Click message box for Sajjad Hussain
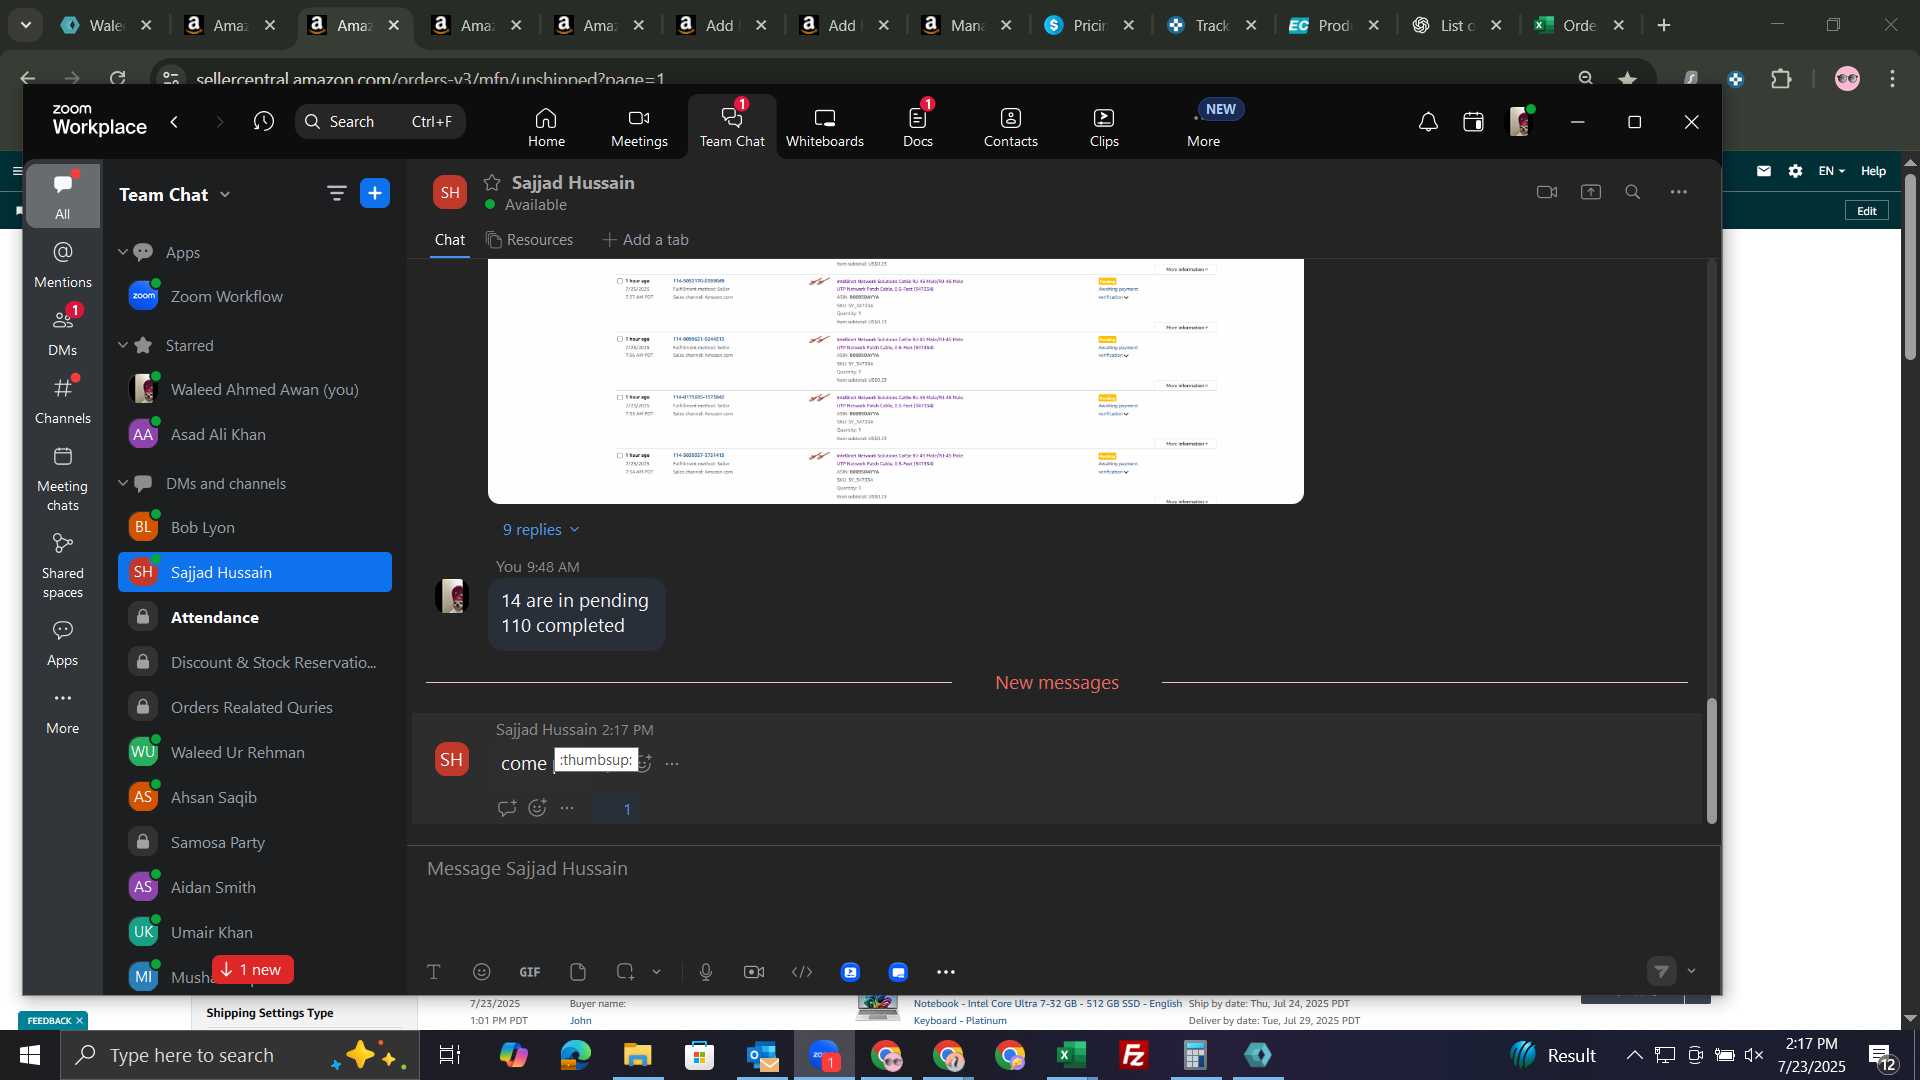 pos(1060,869)
